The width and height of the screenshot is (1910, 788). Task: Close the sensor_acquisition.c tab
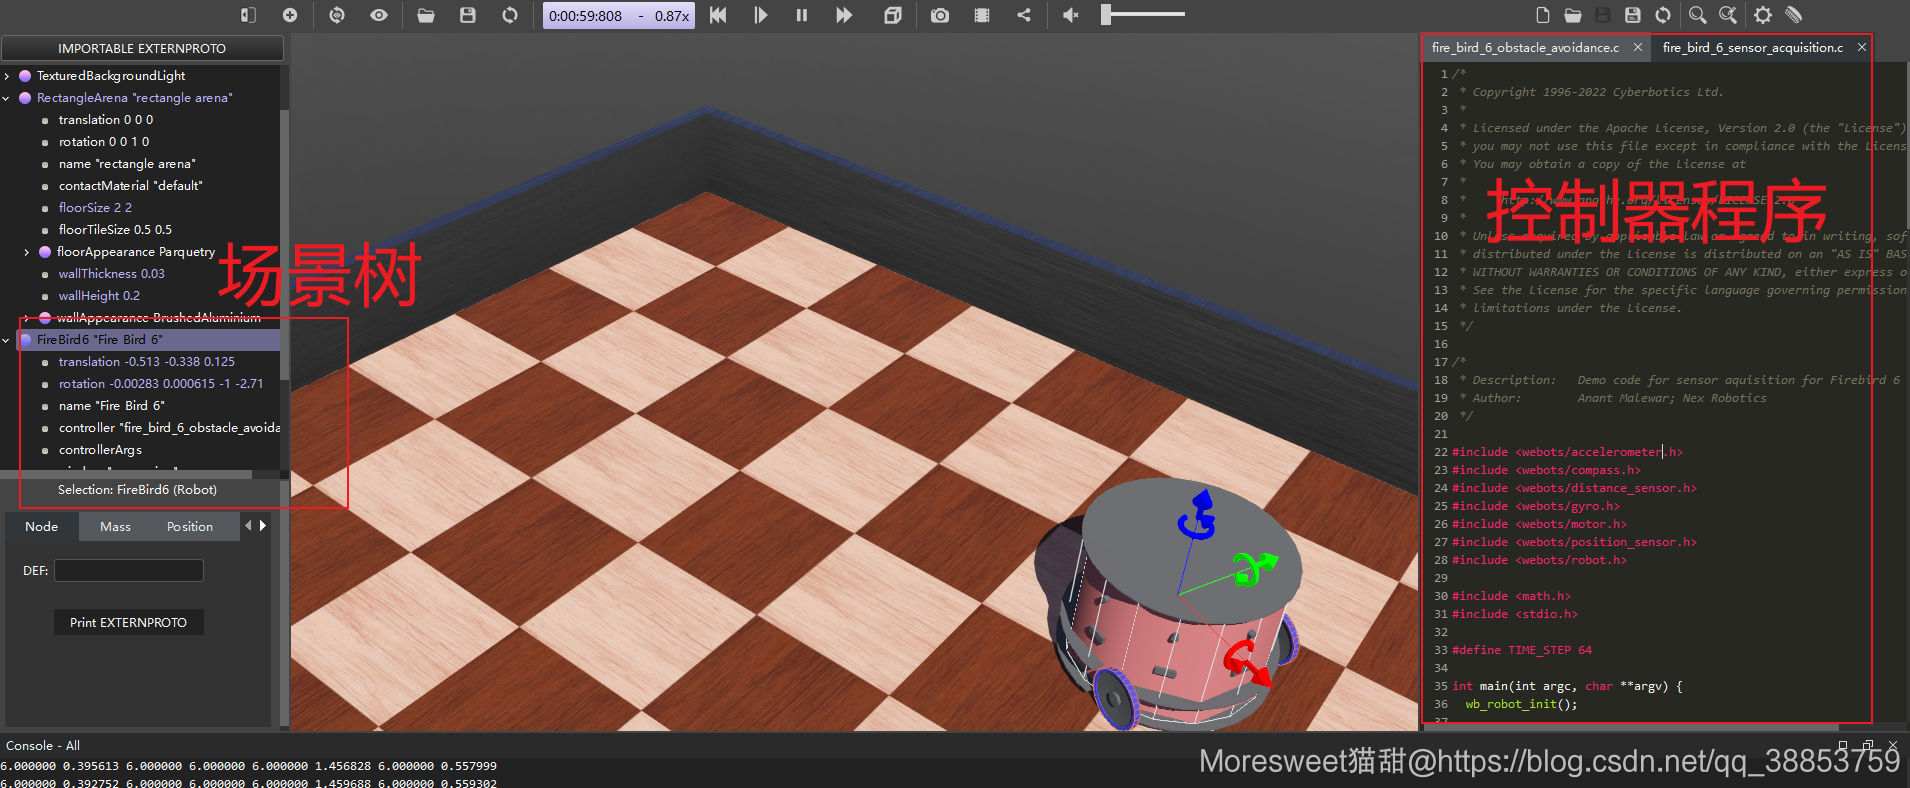coord(1861,47)
